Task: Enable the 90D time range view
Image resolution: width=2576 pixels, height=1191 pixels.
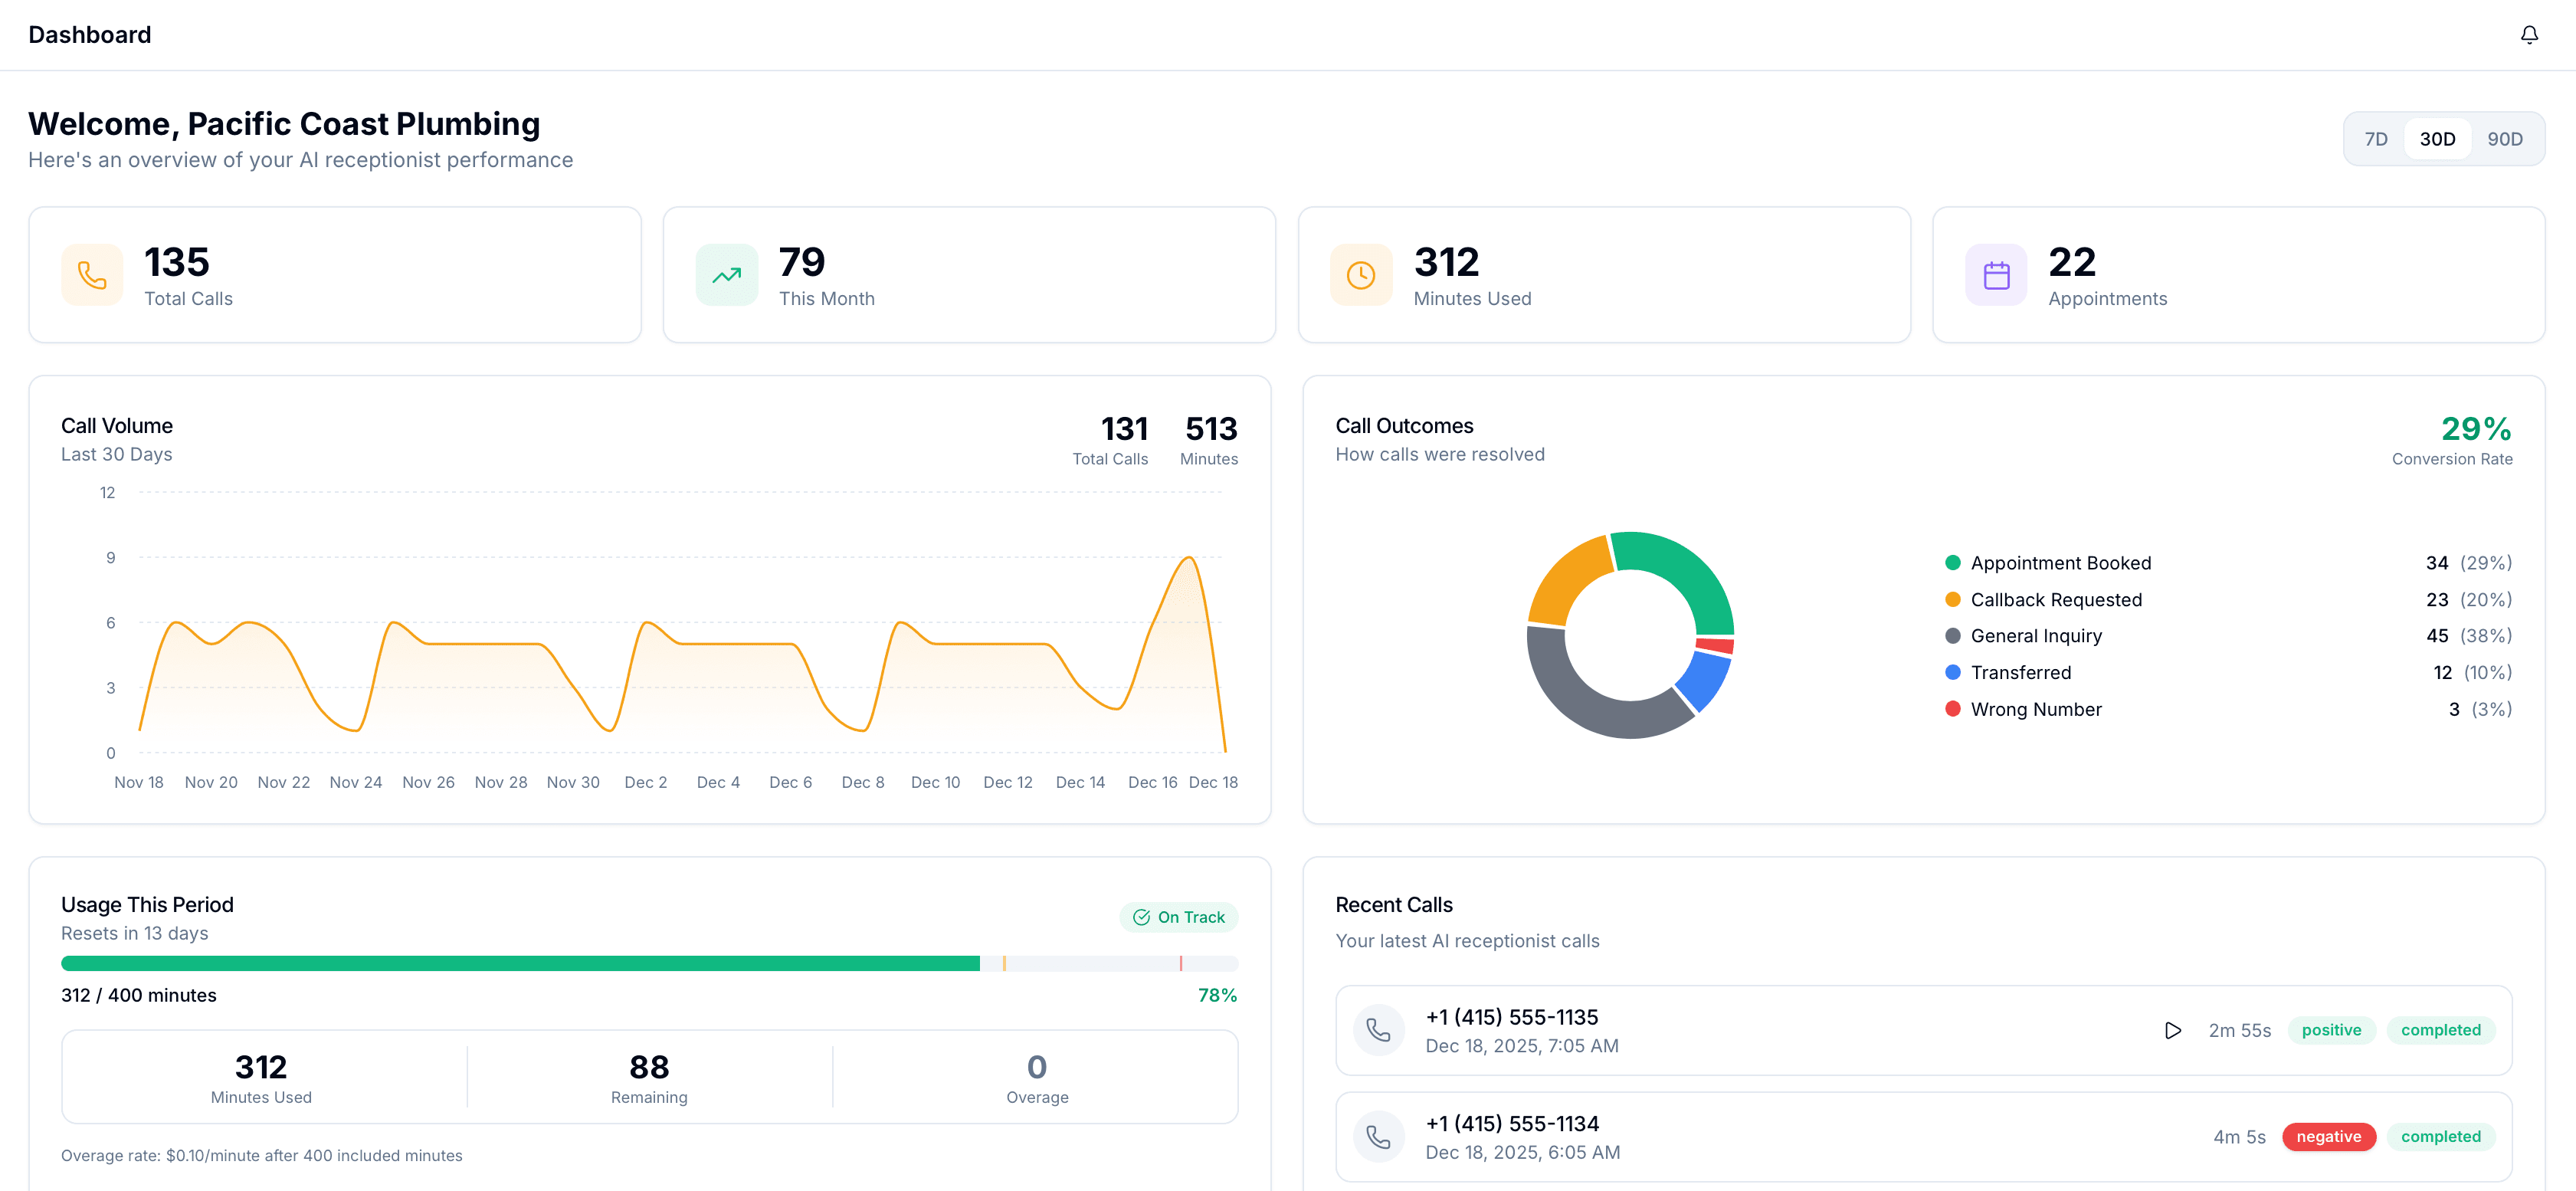Action: point(2506,139)
